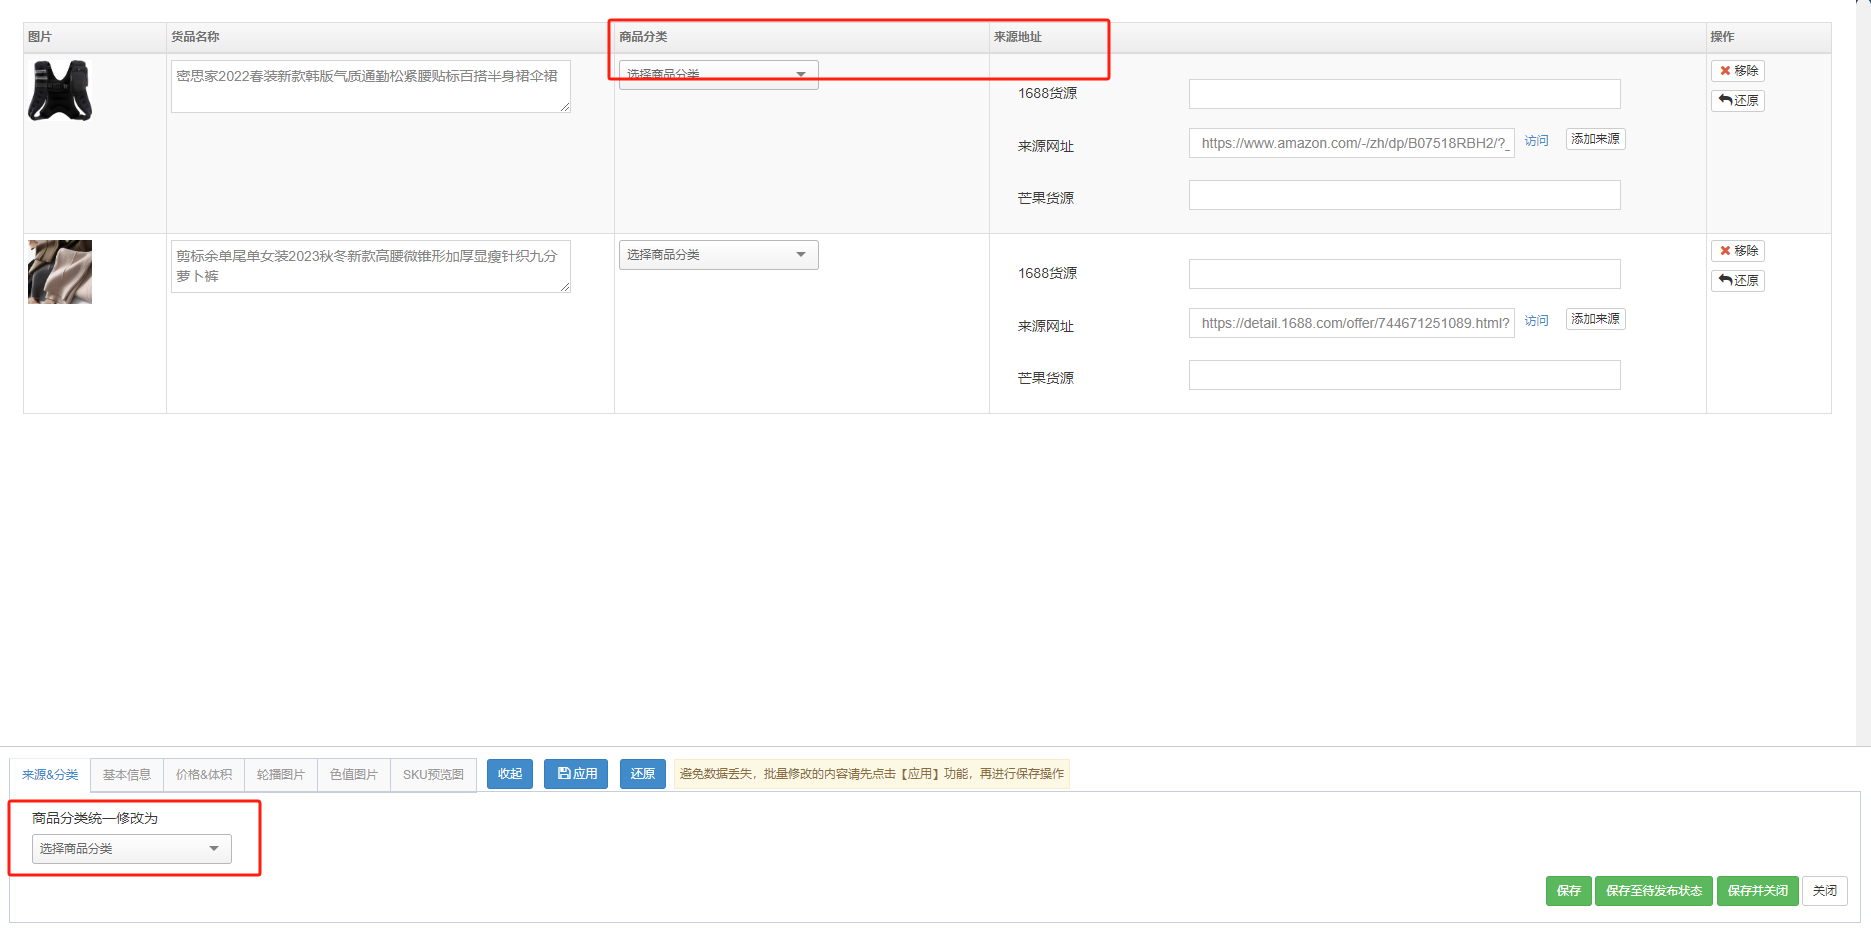Remove the first product row
The height and width of the screenshot is (933, 1871).
pyautogui.click(x=1737, y=71)
